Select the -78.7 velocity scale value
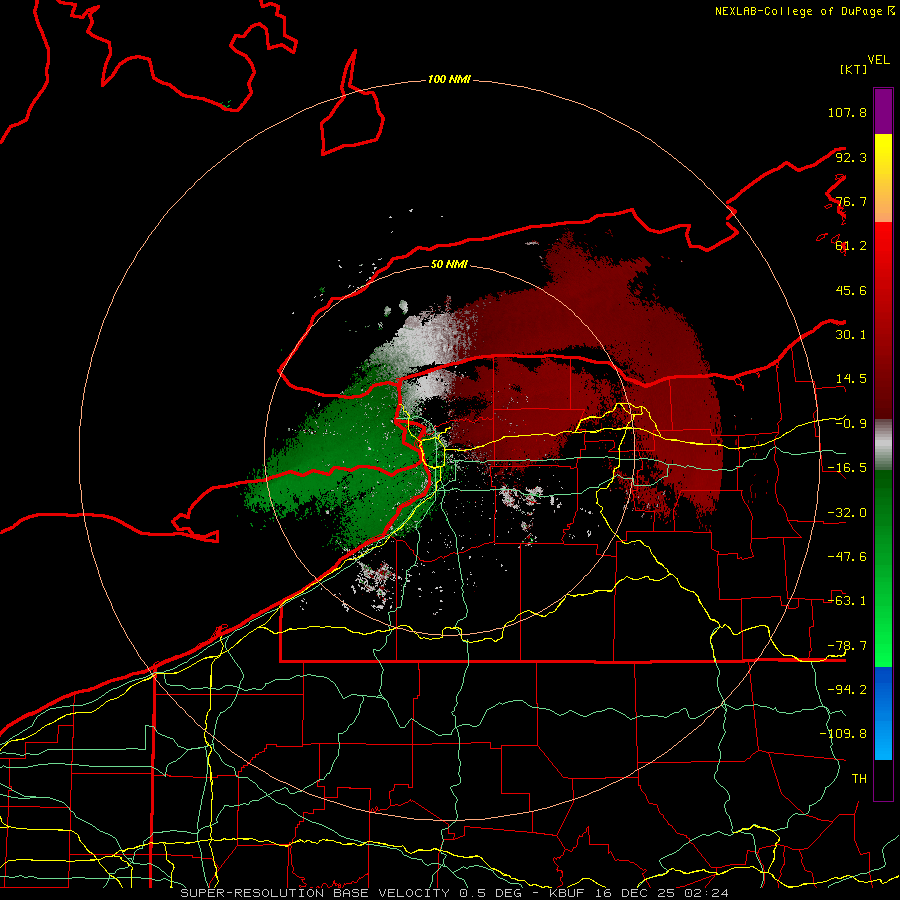Screen dimensions: 900x900 pyautogui.click(x=847, y=646)
